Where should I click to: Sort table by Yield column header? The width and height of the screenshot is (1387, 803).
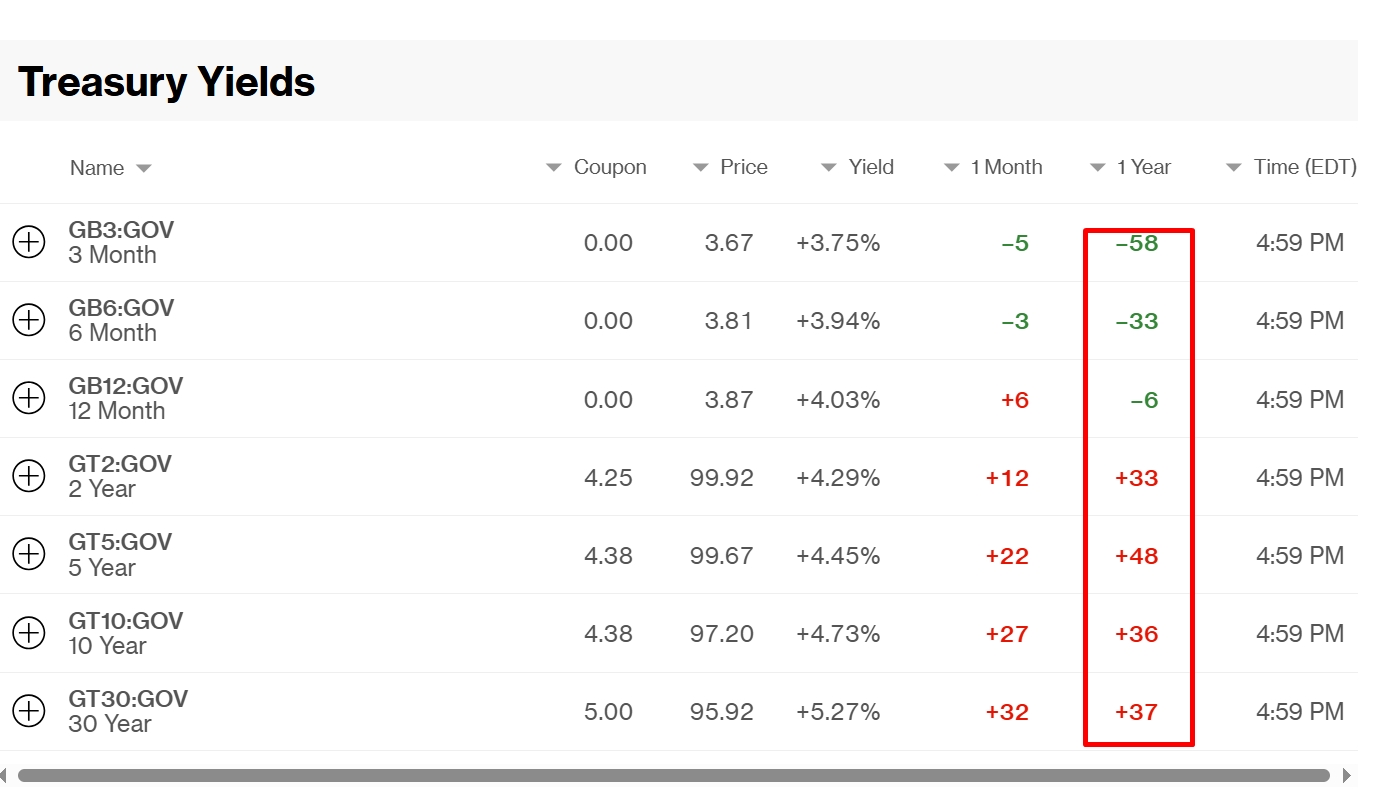(x=857, y=167)
